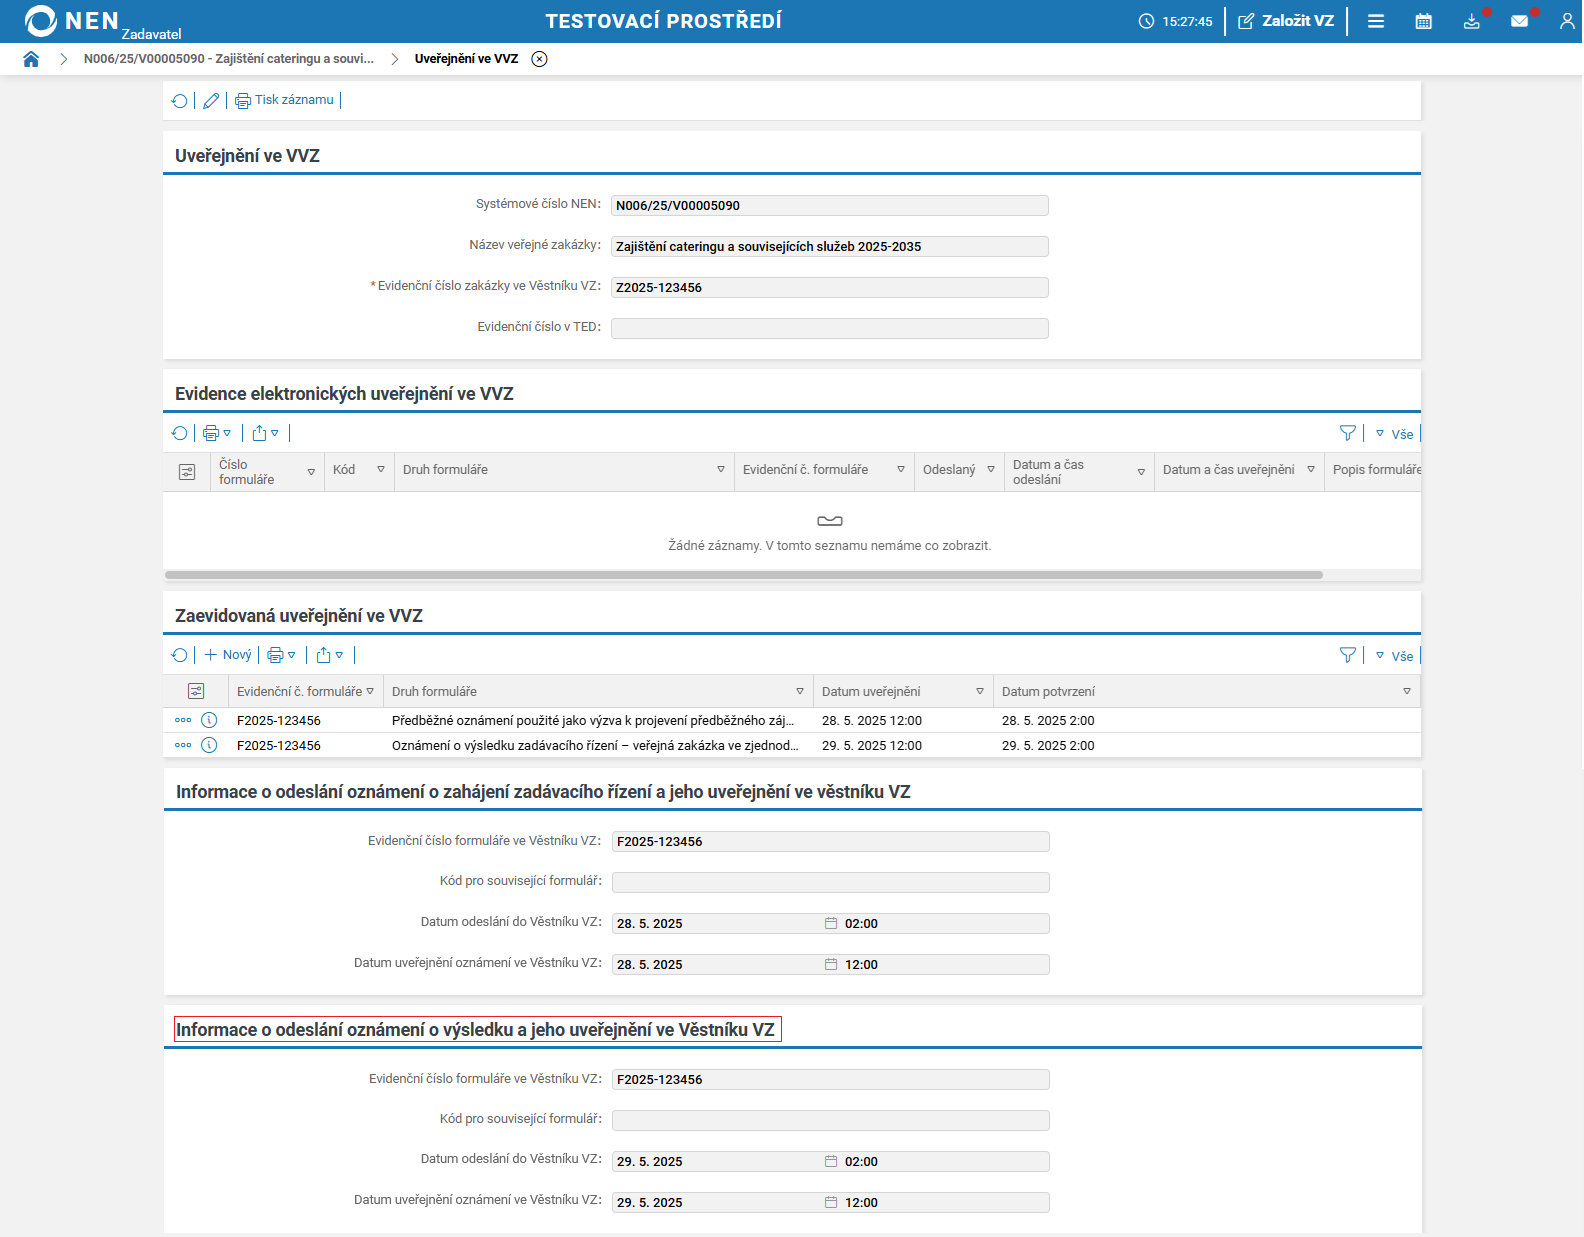
Task: Open column settings in Evidence elektronických table
Action: (187, 472)
